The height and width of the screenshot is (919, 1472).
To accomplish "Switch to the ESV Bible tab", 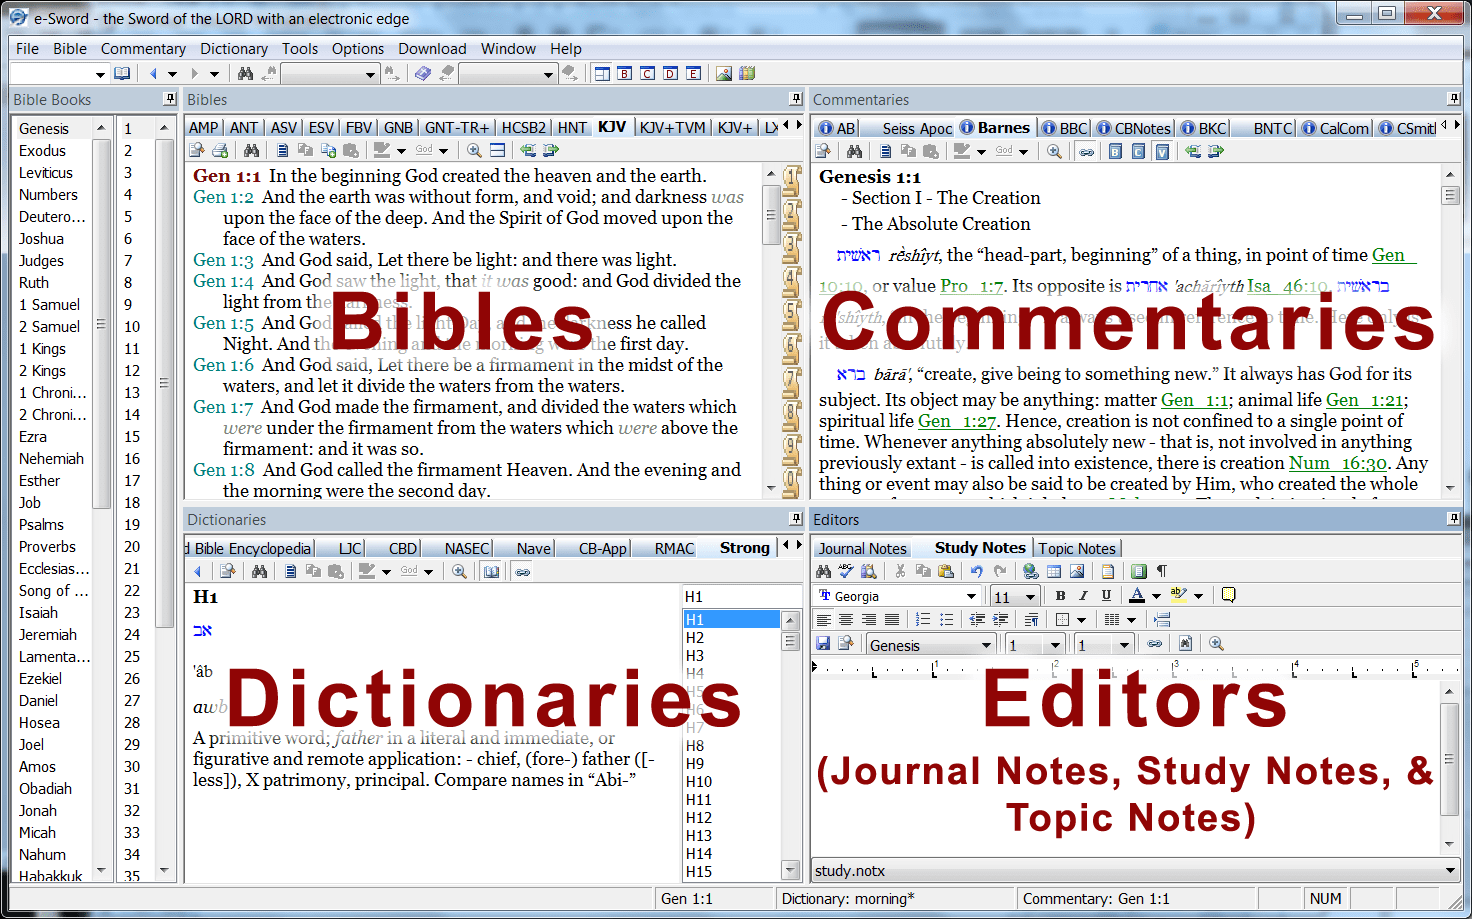I will [321, 127].
